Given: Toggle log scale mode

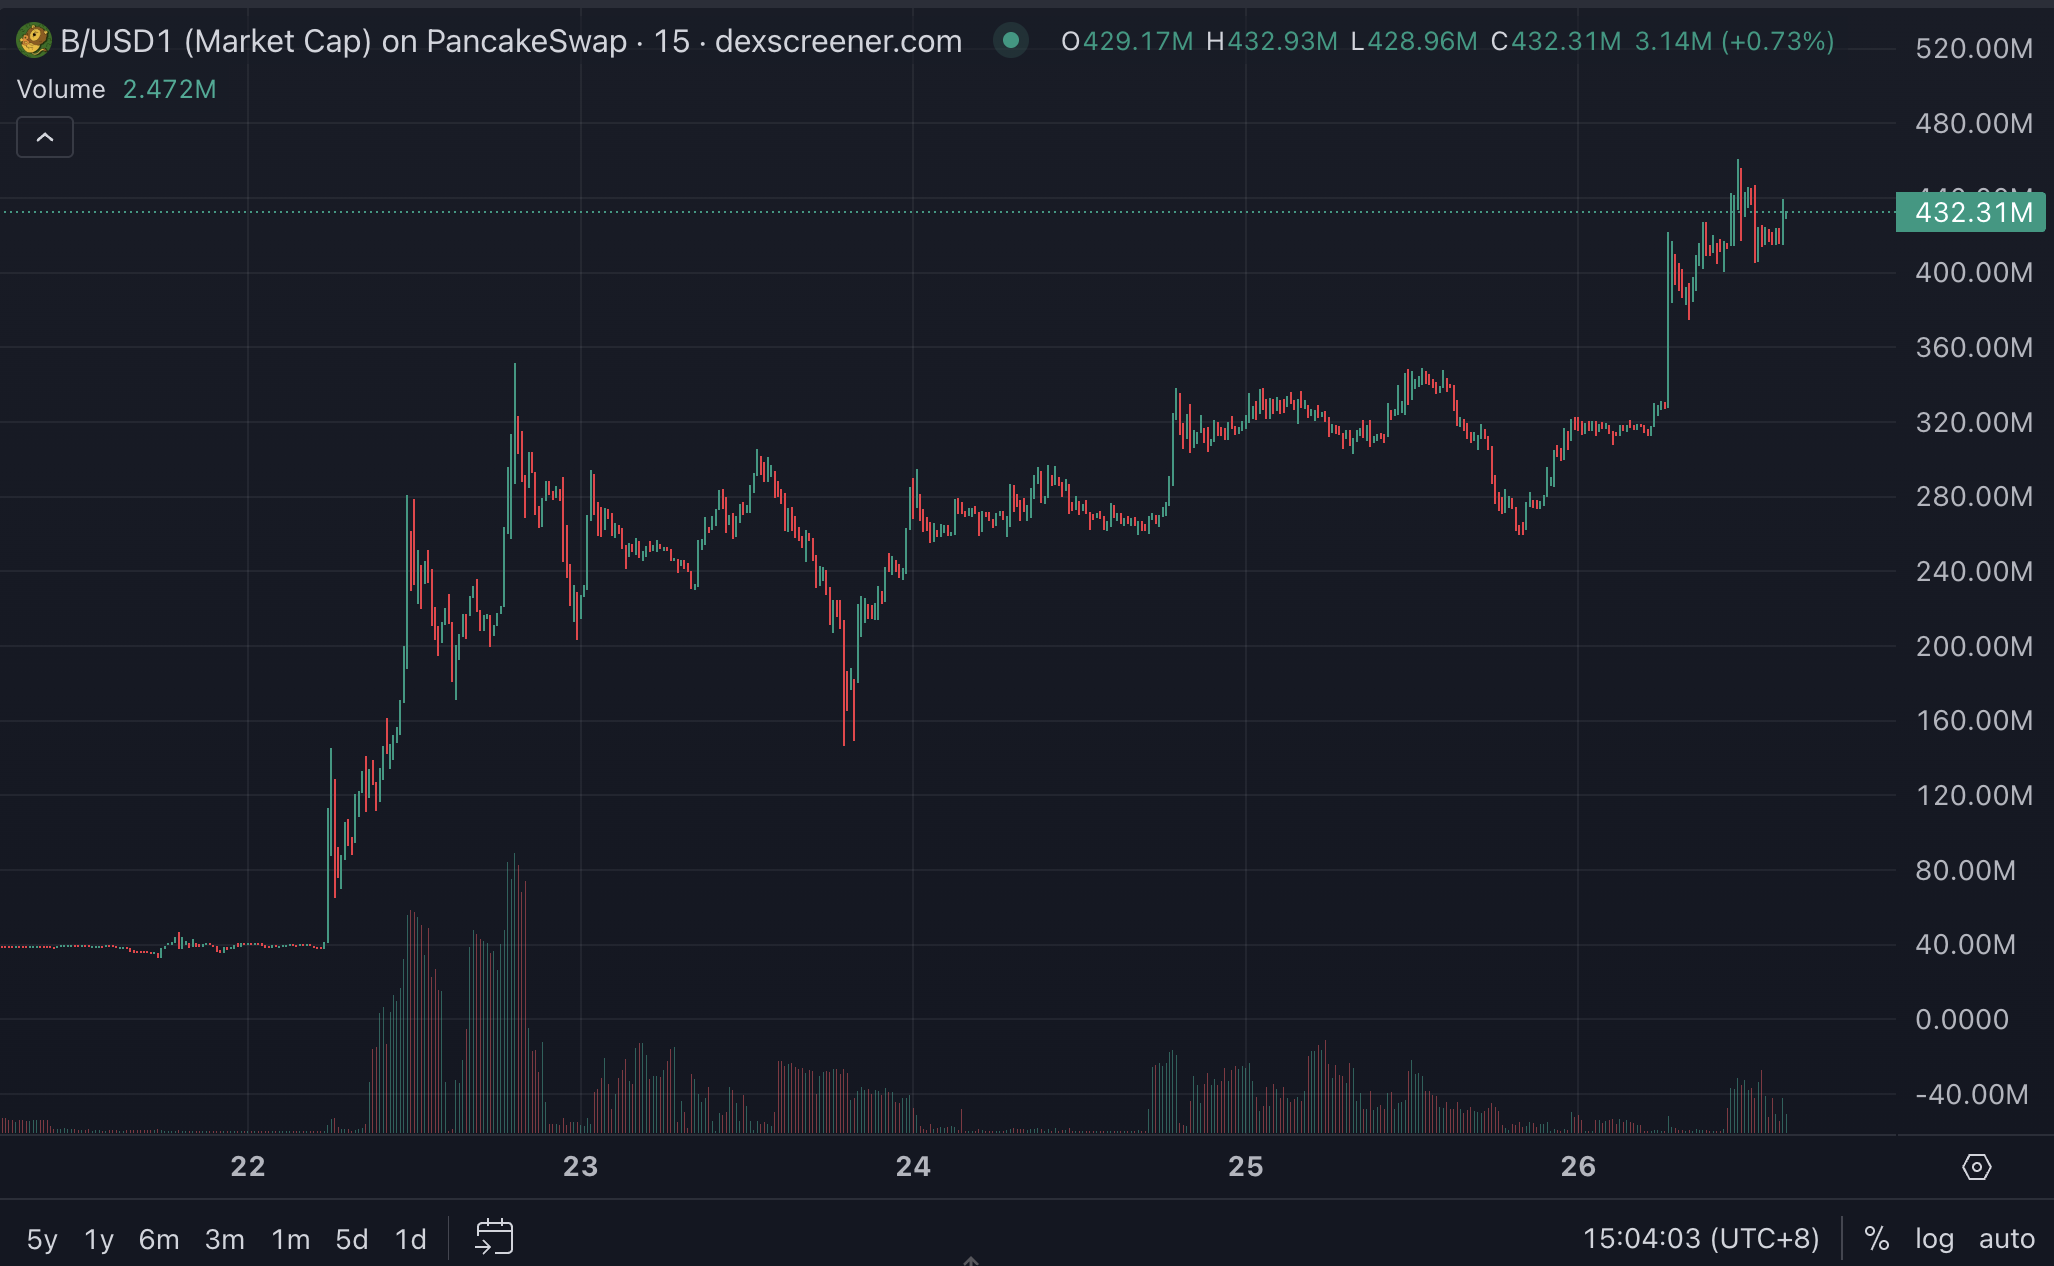Looking at the screenshot, I should coord(1934,1239).
